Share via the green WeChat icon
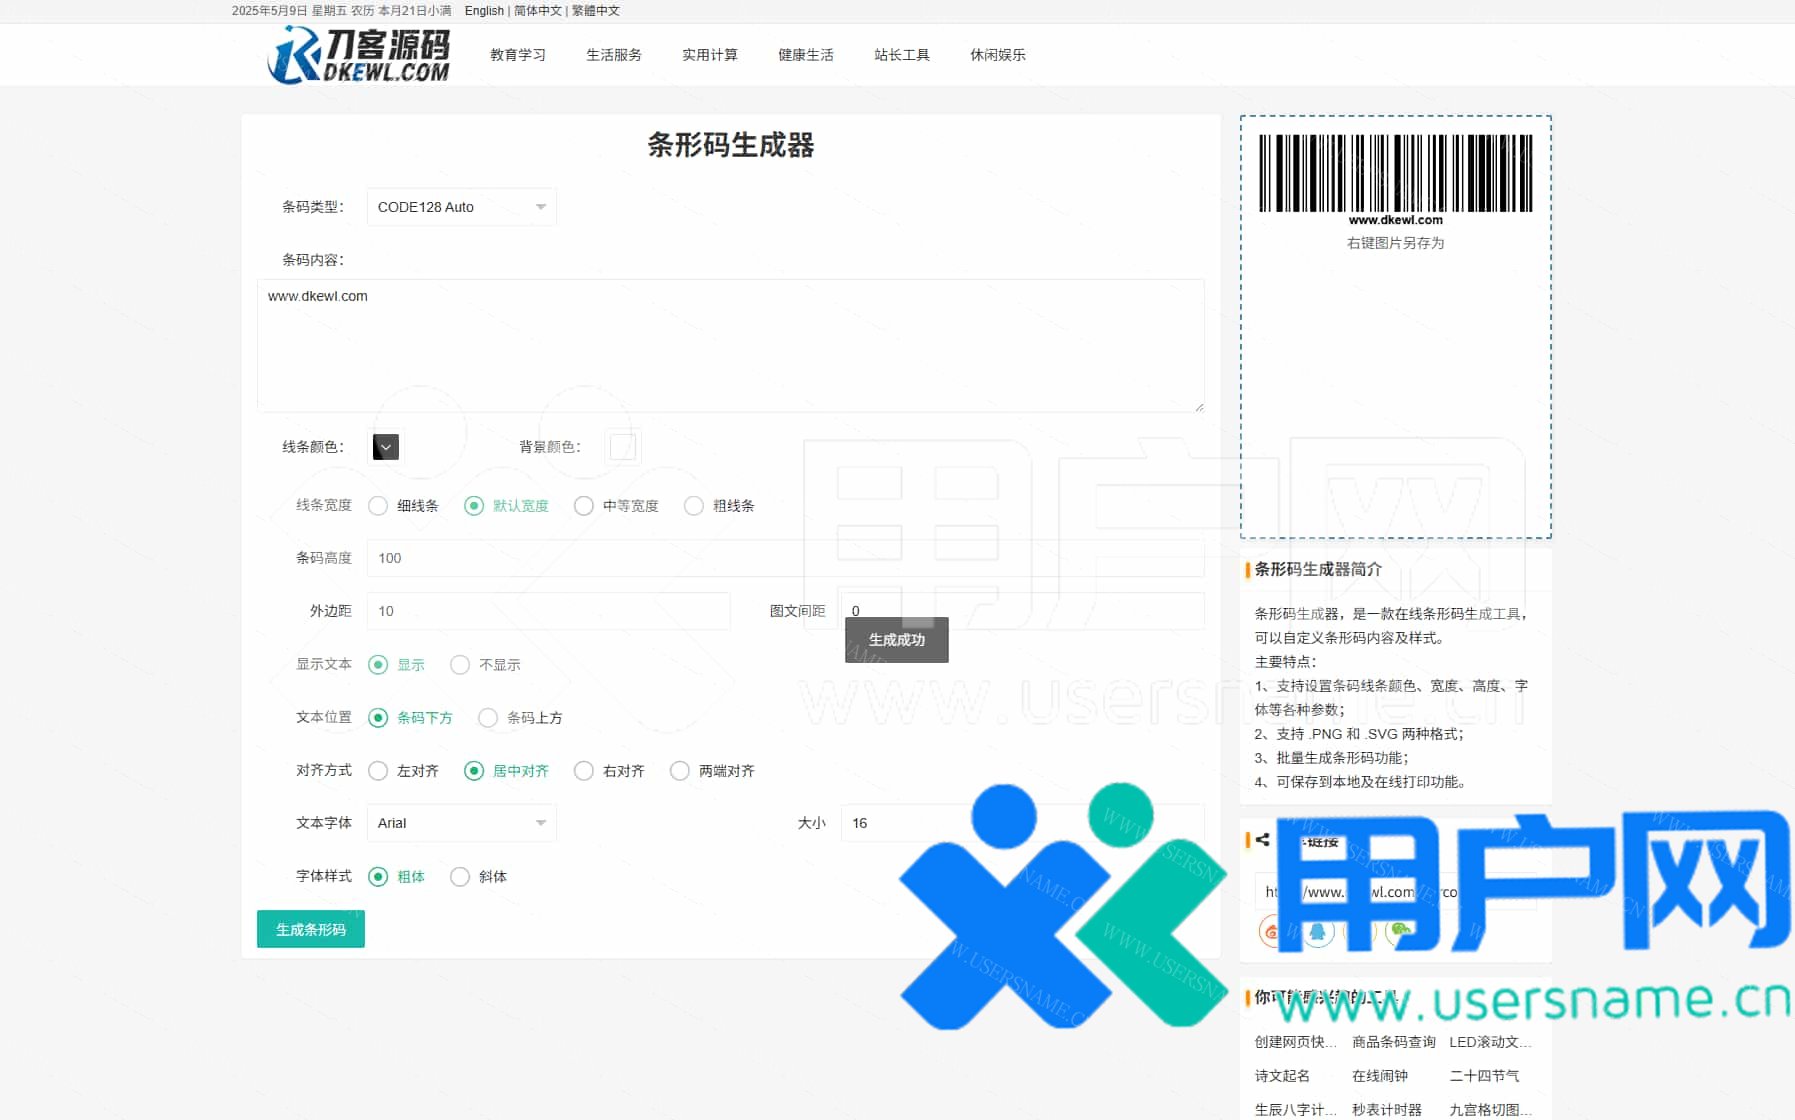The height and width of the screenshot is (1120, 1795). (x=1401, y=930)
